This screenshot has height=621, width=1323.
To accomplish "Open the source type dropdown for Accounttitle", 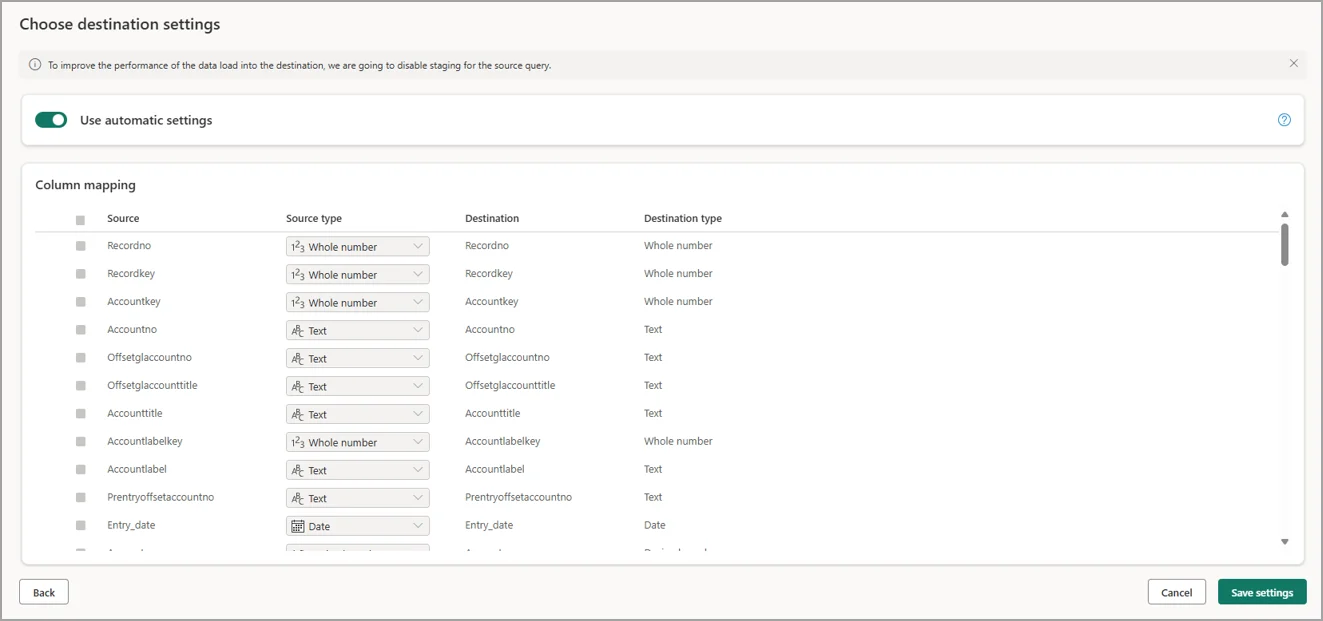I will click(358, 414).
